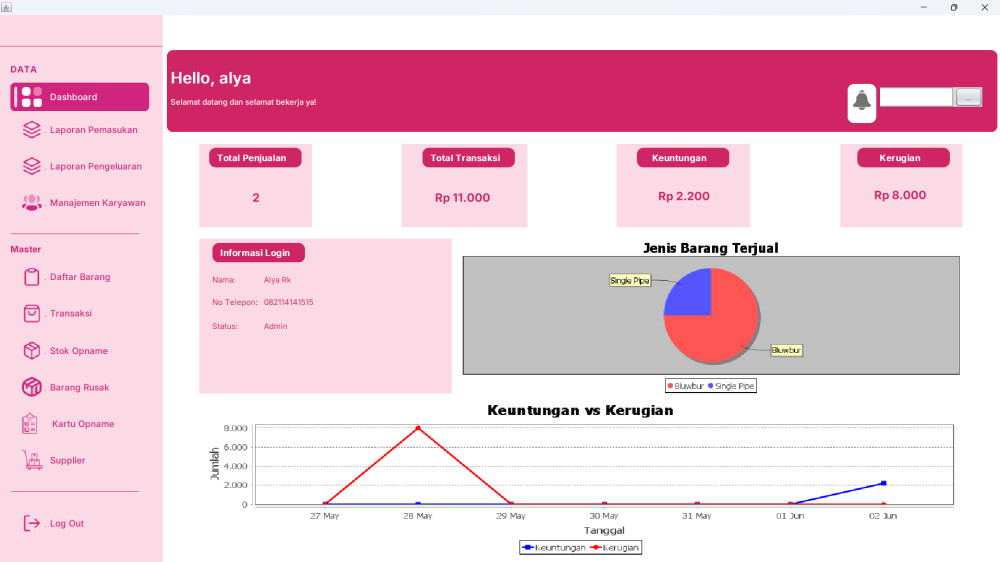
Task: Click the Stok Opname box icon
Action: (32, 351)
